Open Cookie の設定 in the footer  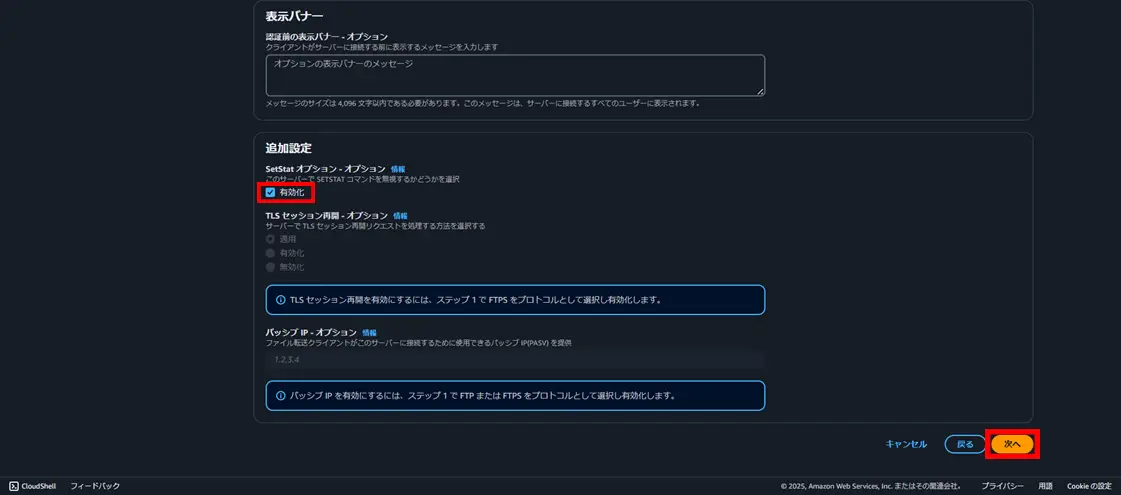[x=1089, y=486]
